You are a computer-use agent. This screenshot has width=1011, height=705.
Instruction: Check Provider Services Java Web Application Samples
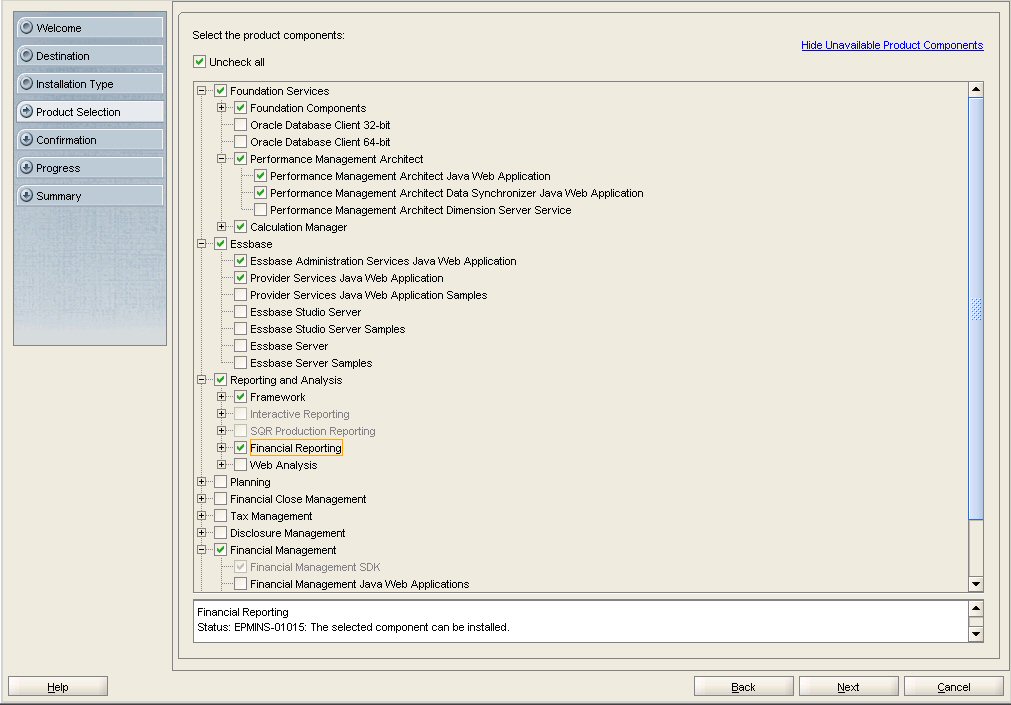point(240,295)
